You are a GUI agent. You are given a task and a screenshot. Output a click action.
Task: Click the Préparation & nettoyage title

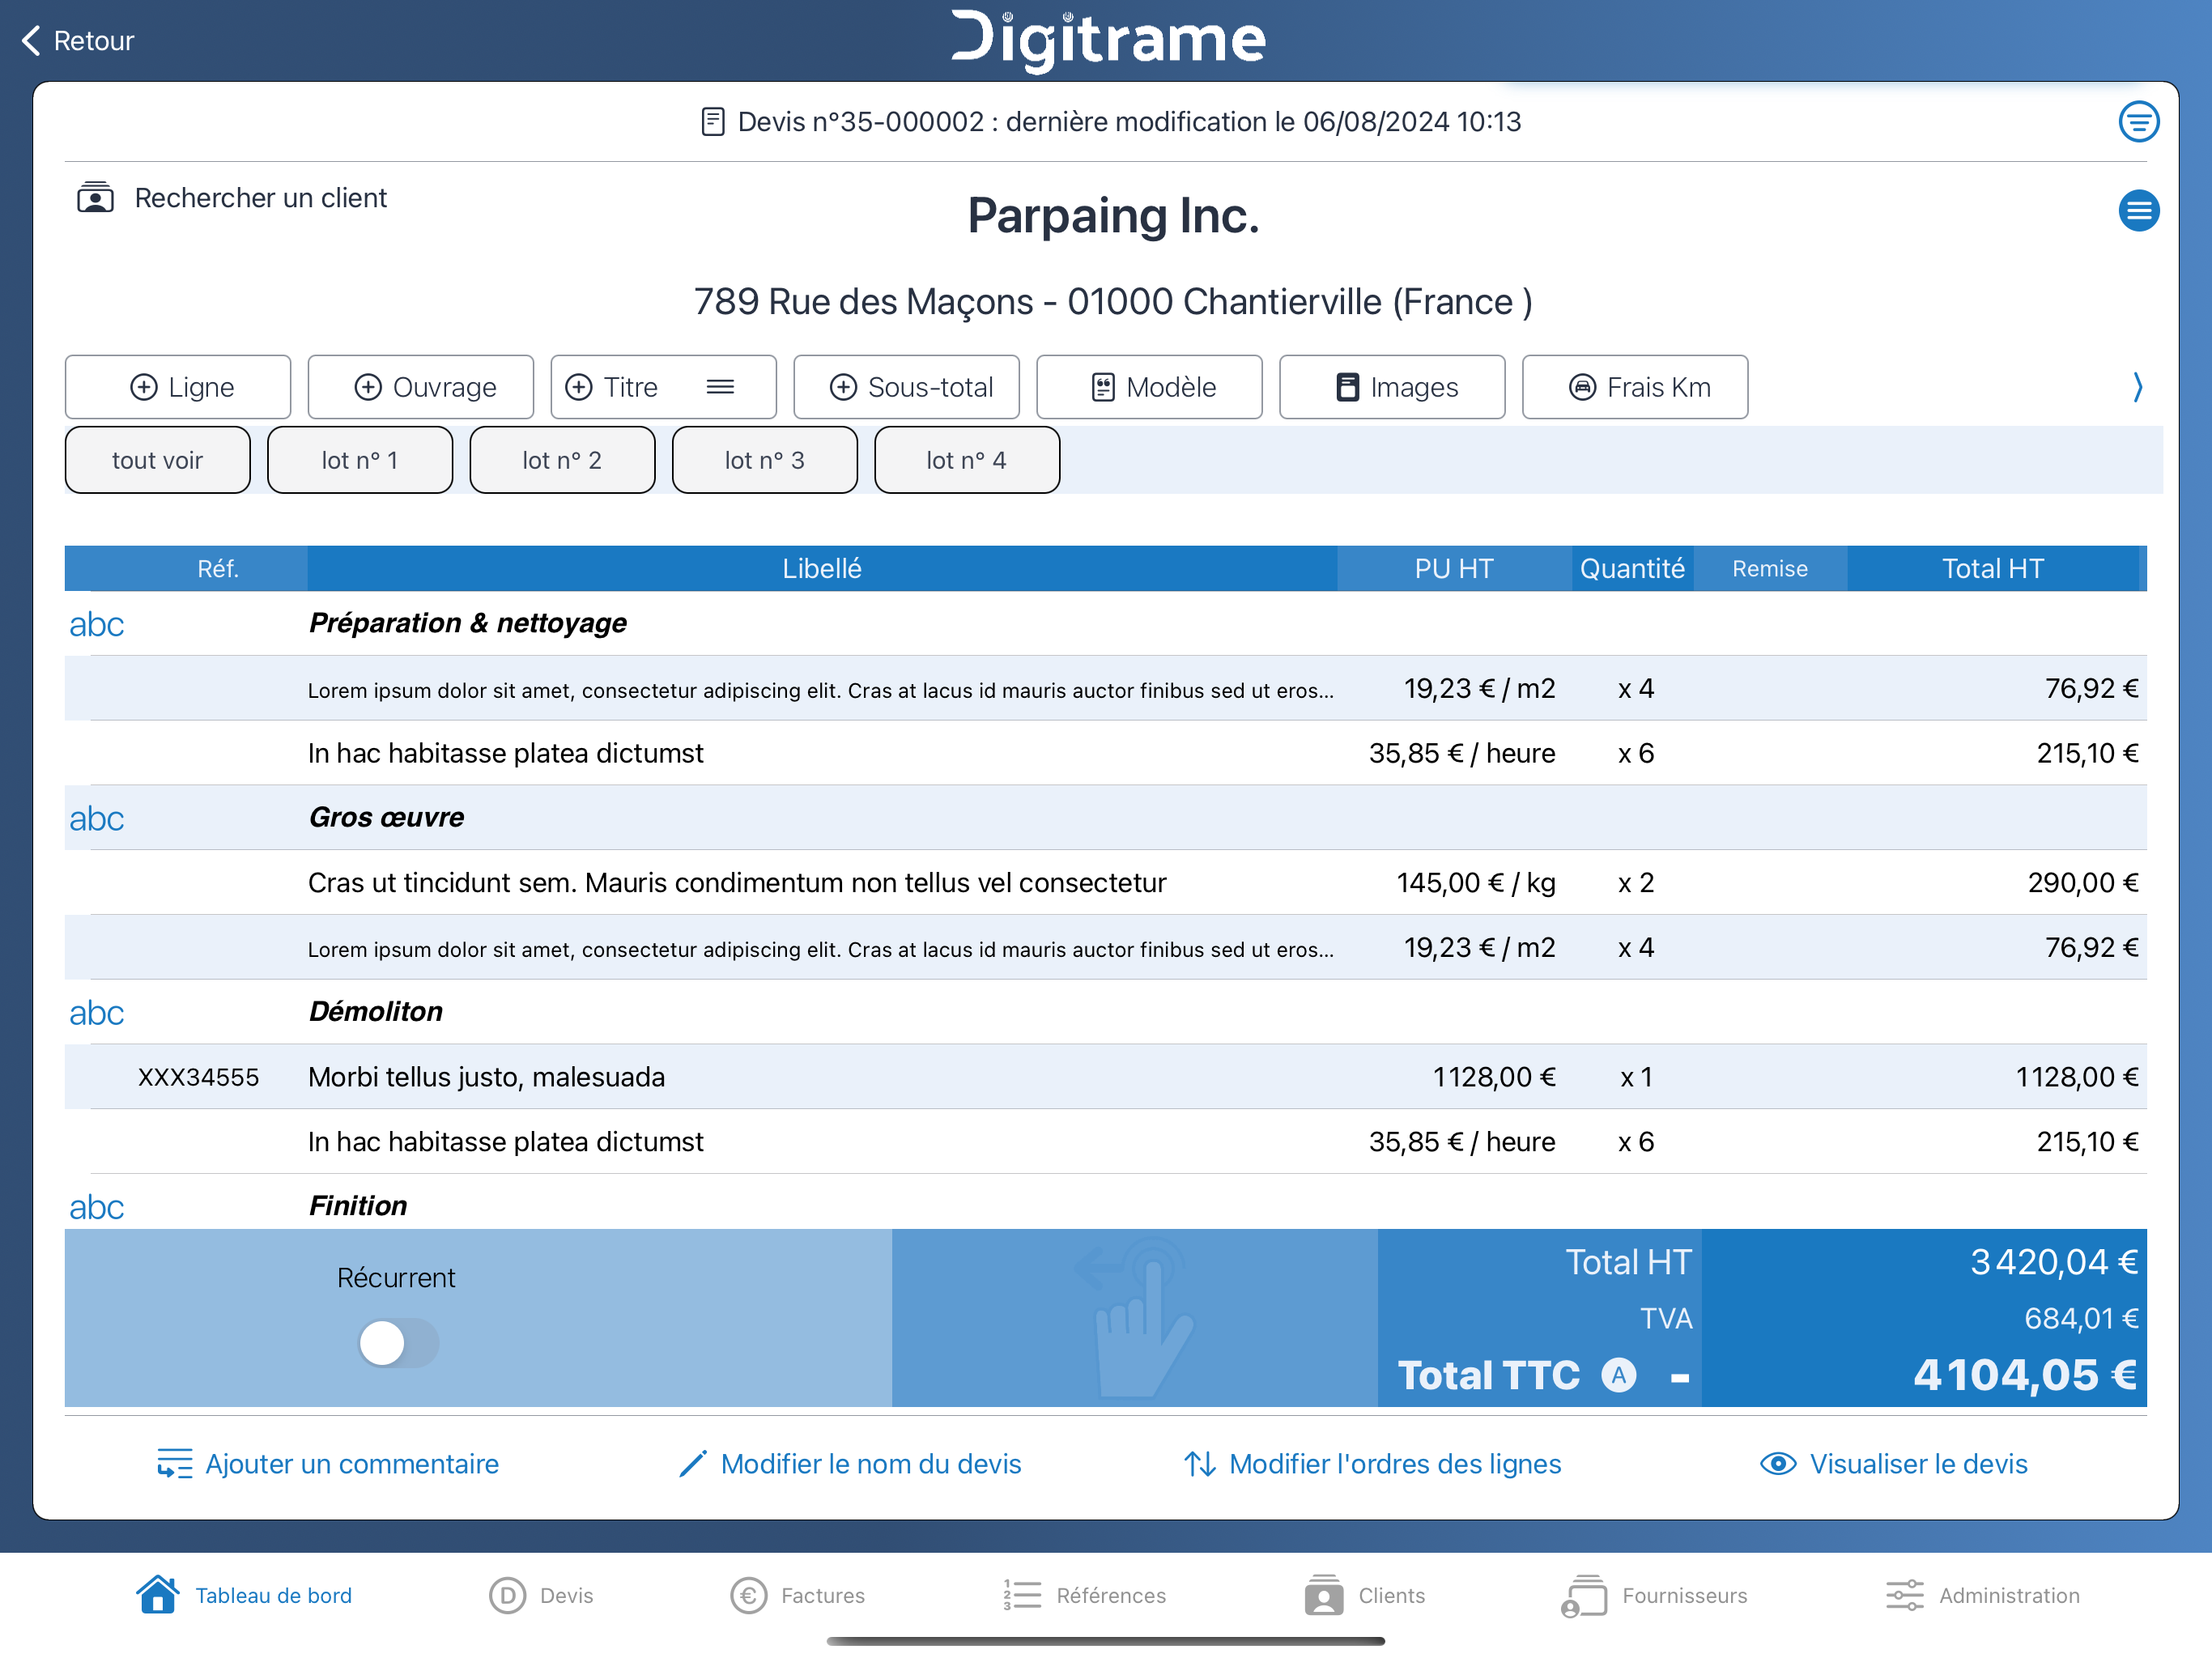tap(467, 623)
